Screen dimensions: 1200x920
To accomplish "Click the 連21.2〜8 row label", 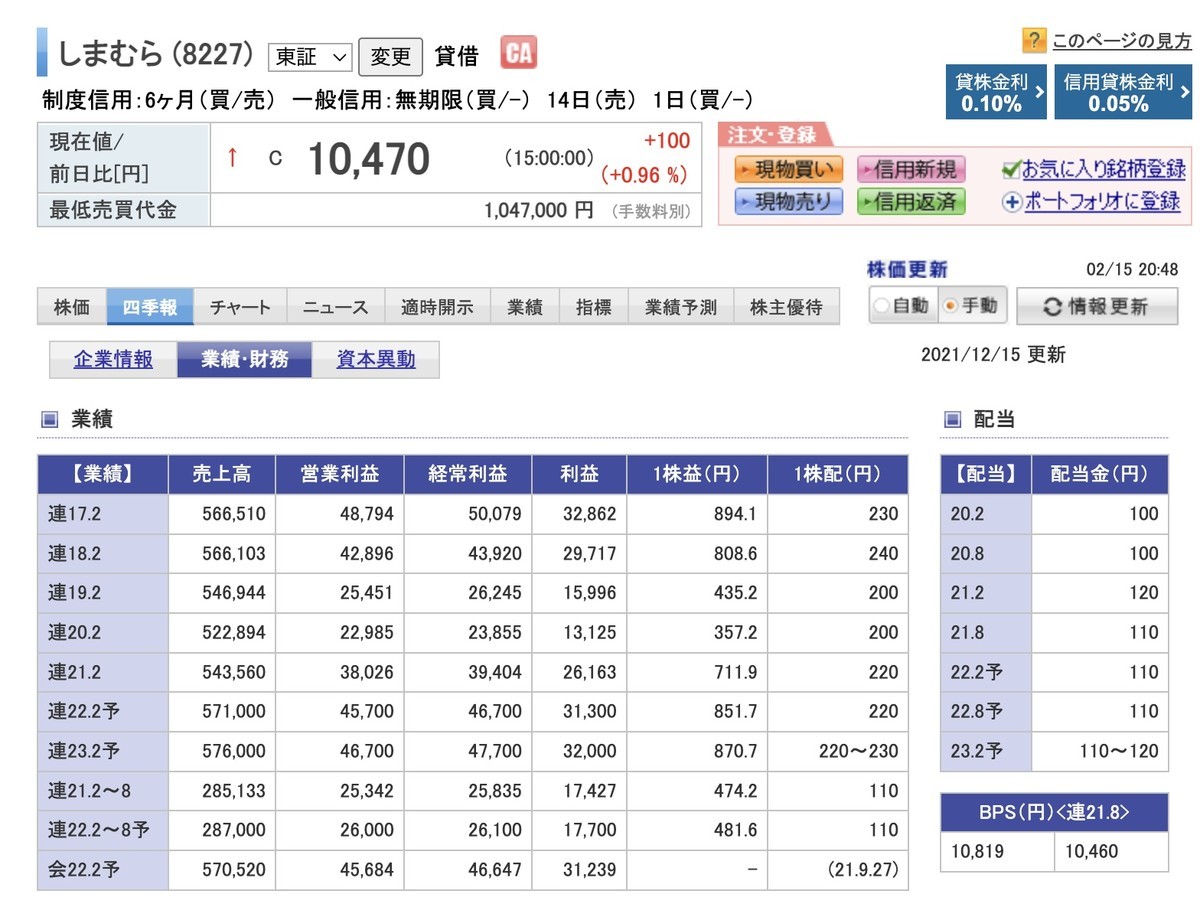I will (102, 790).
